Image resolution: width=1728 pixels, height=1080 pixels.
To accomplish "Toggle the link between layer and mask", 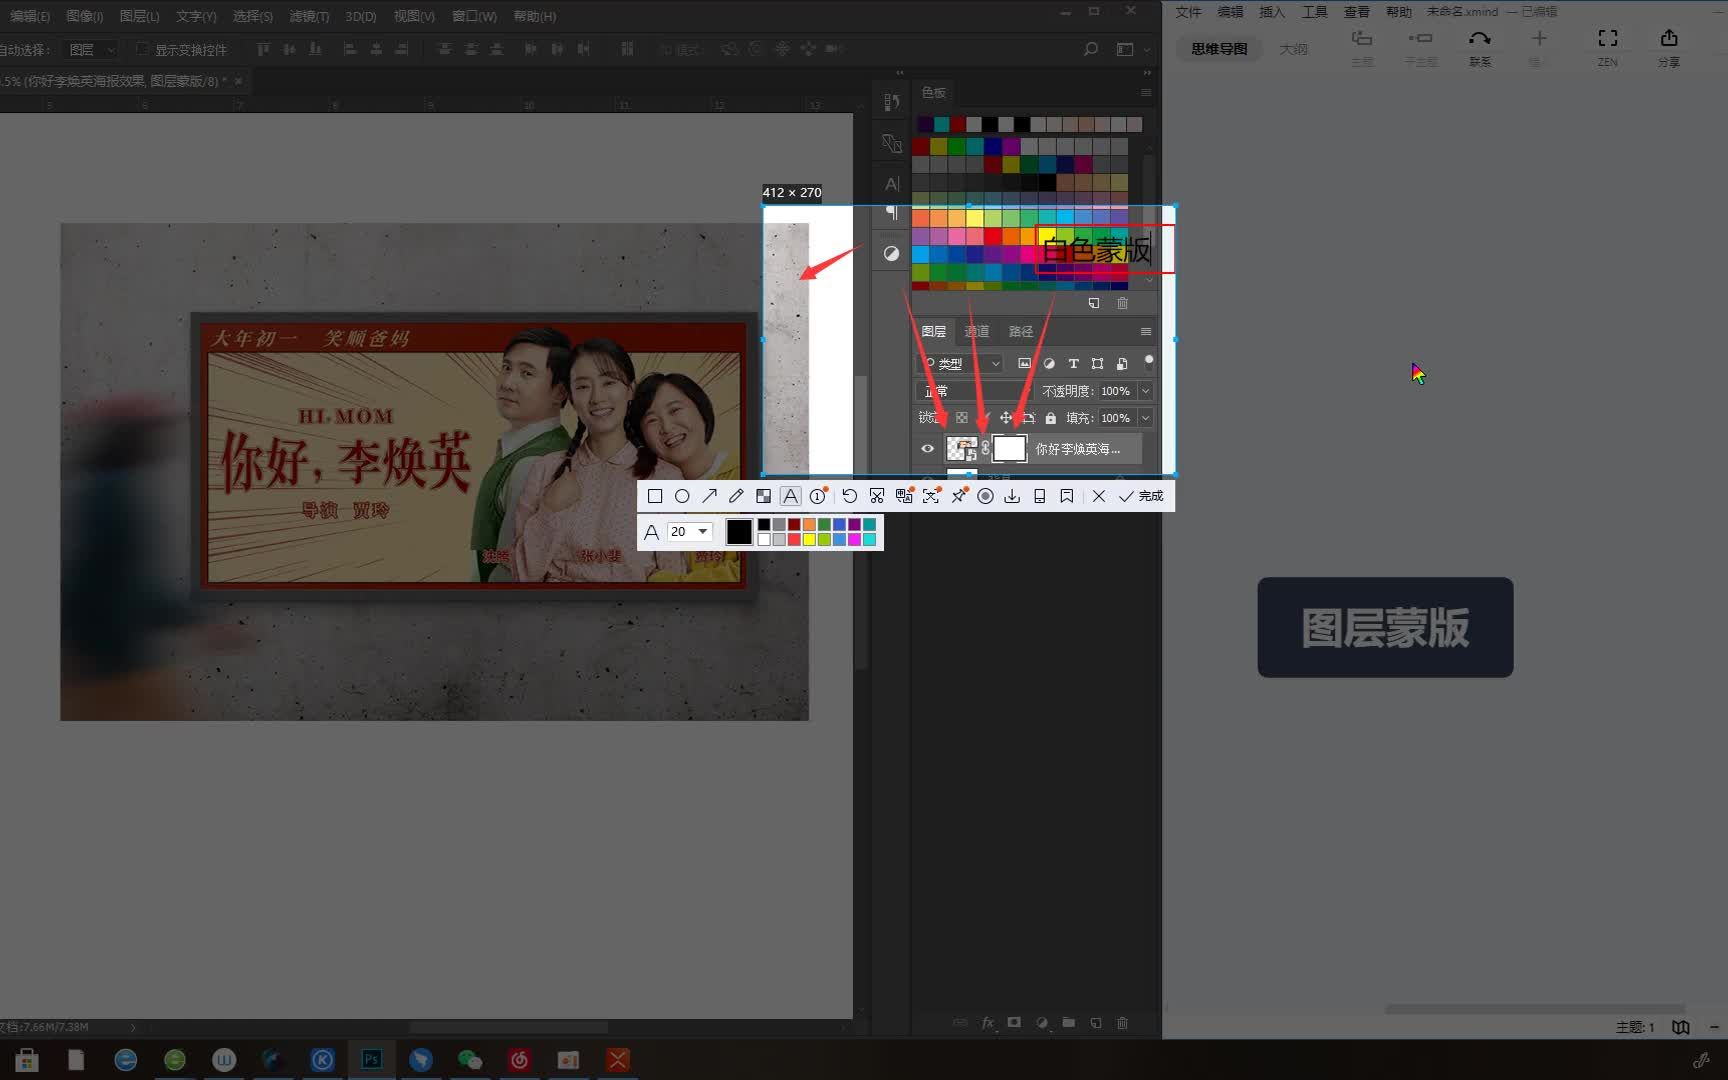I will [985, 449].
